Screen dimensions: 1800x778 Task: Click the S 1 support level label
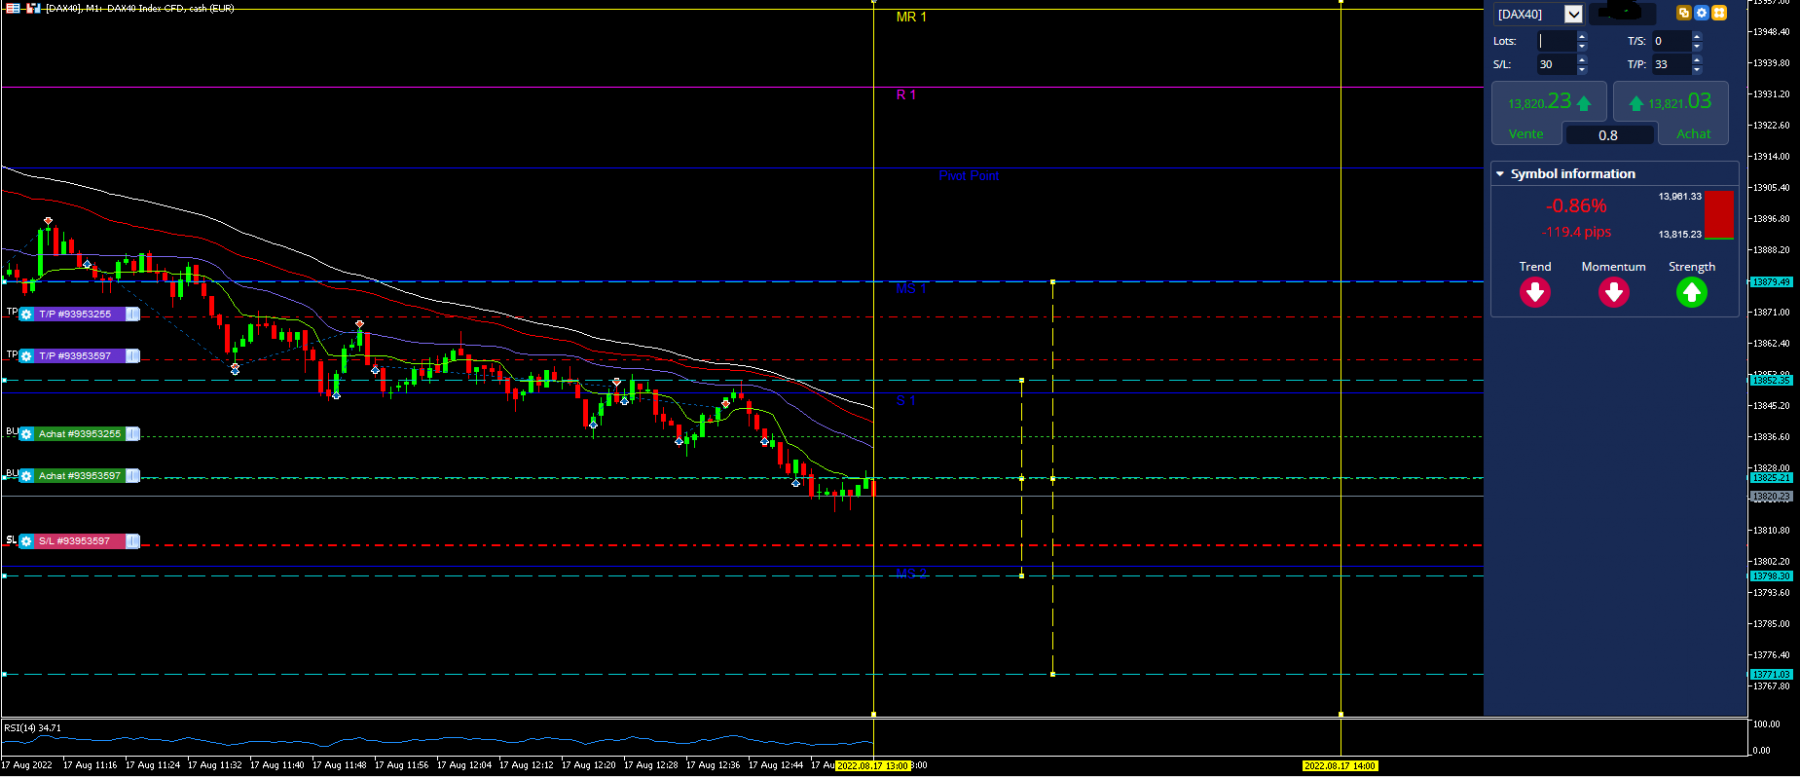coord(906,401)
